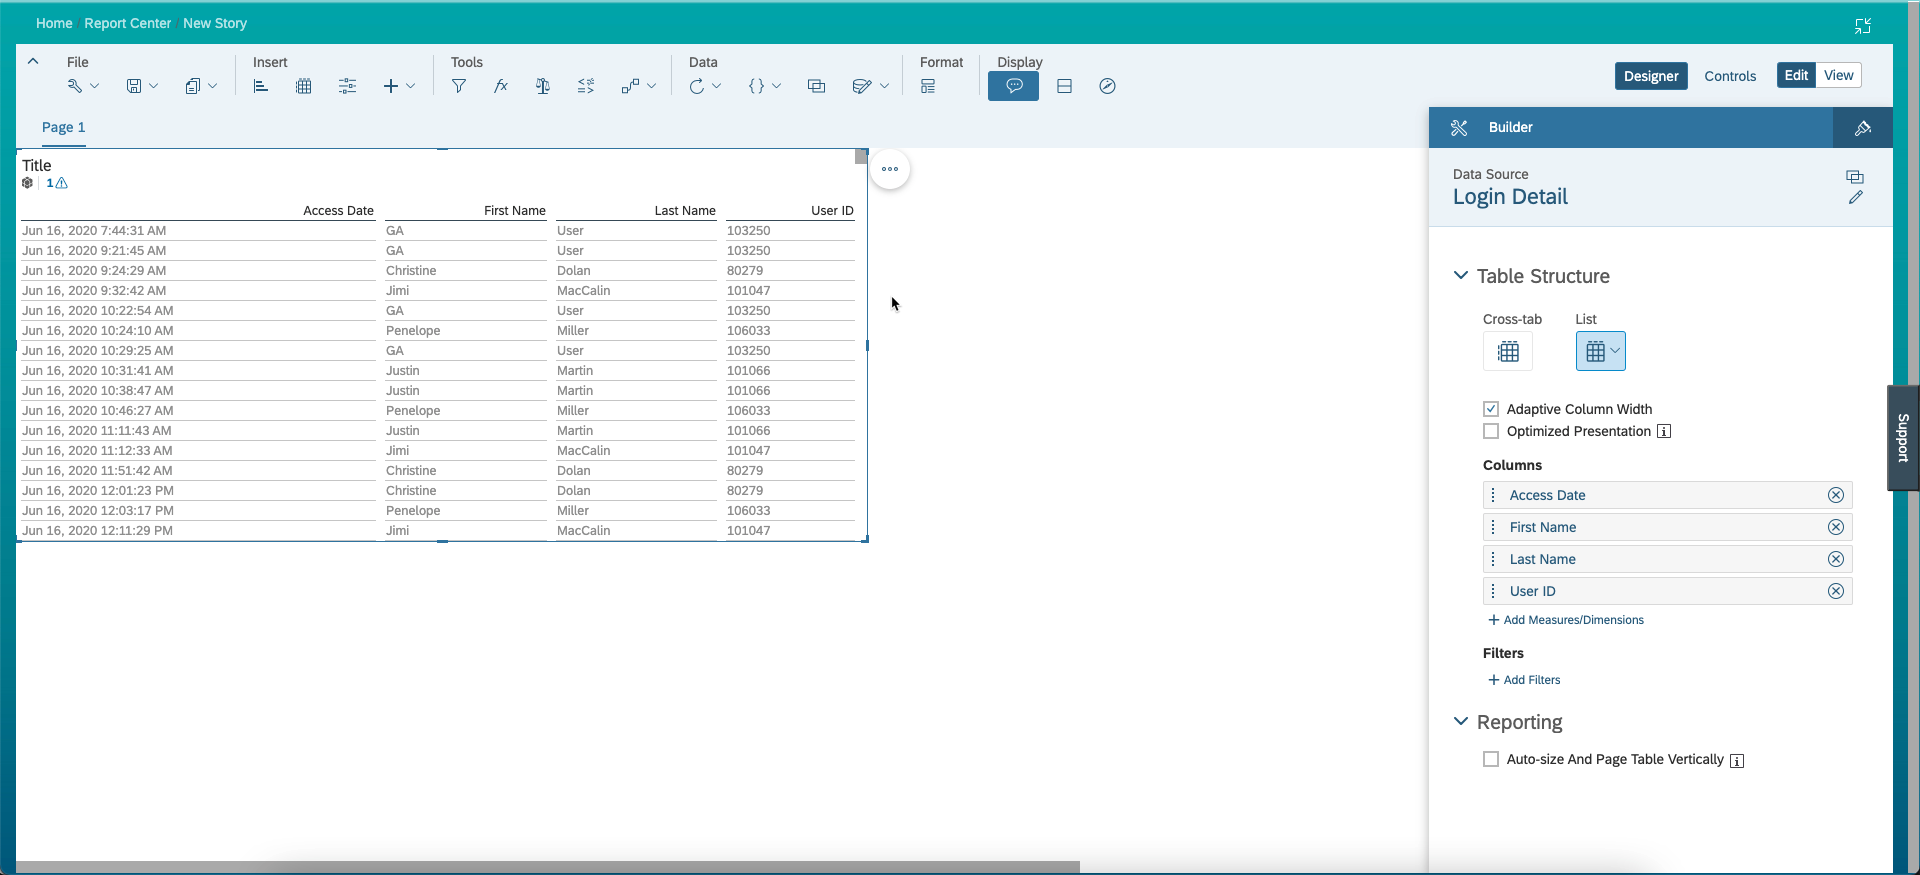Remove the First Name column

(x=1836, y=527)
